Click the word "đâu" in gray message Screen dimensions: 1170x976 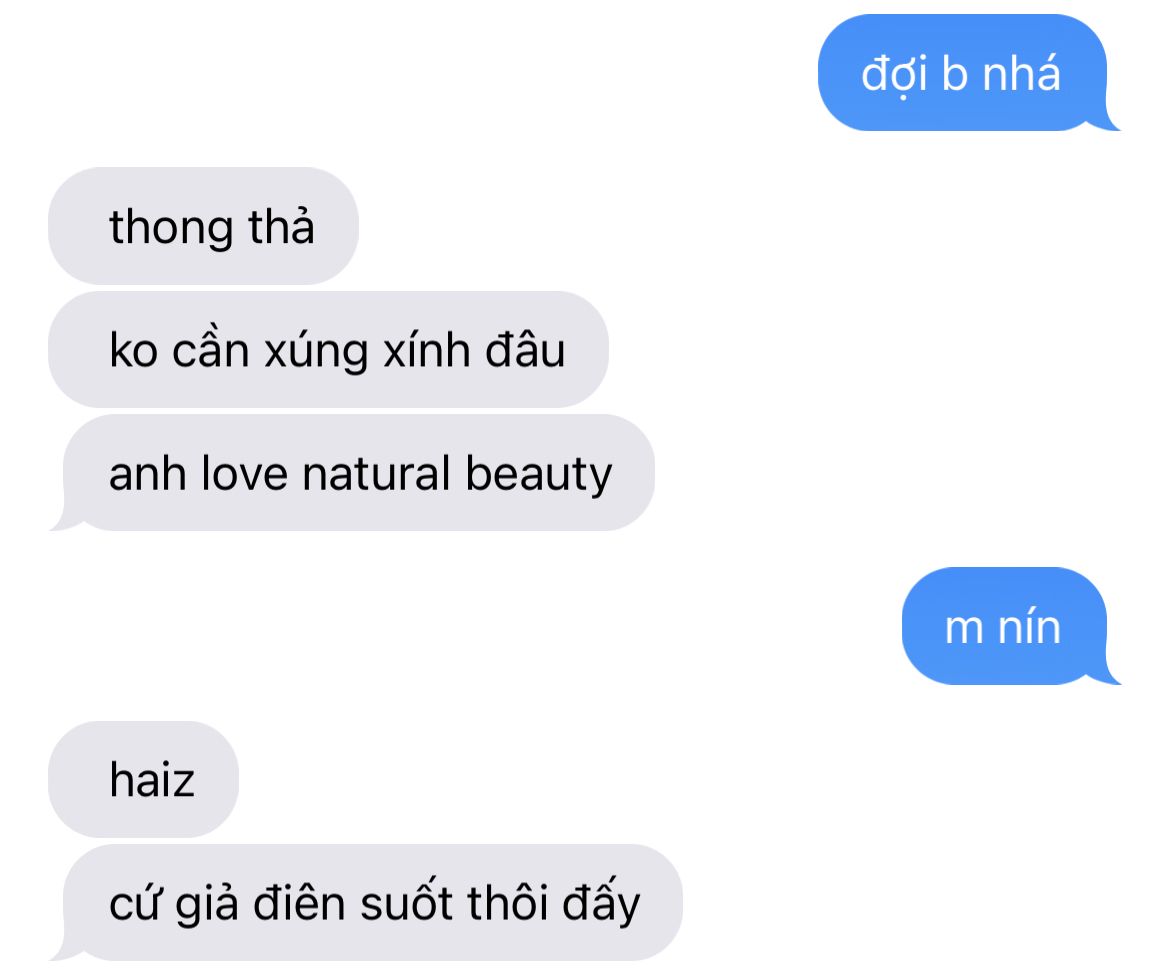click(x=525, y=349)
